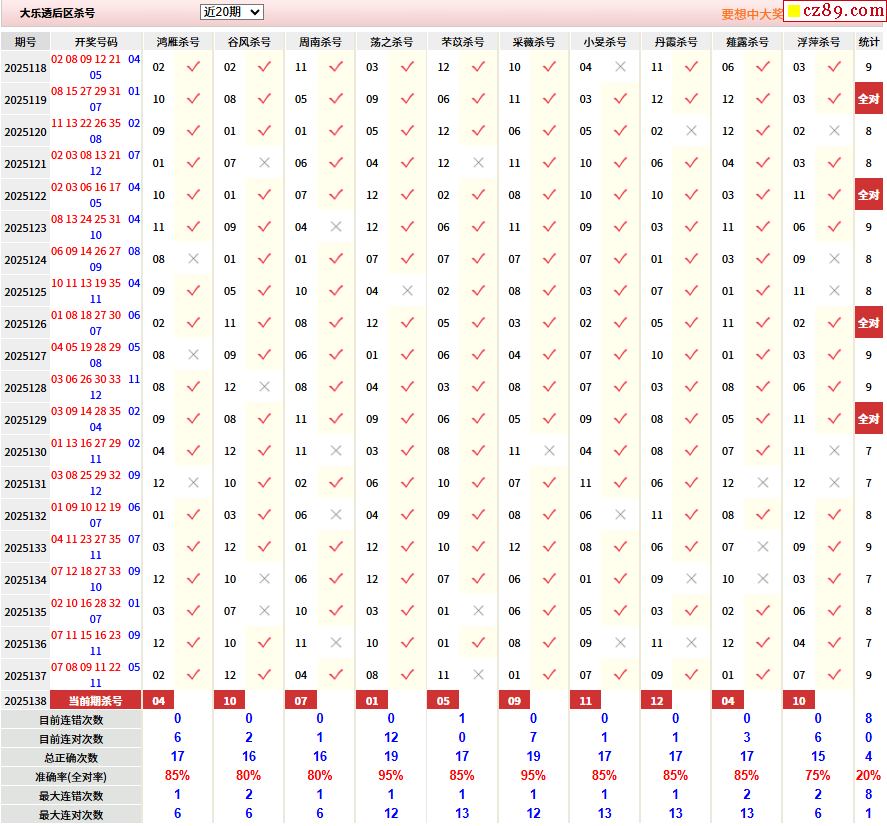Click the 丹霞杀号 cross mark in row 2025120

pyautogui.click(x=691, y=131)
